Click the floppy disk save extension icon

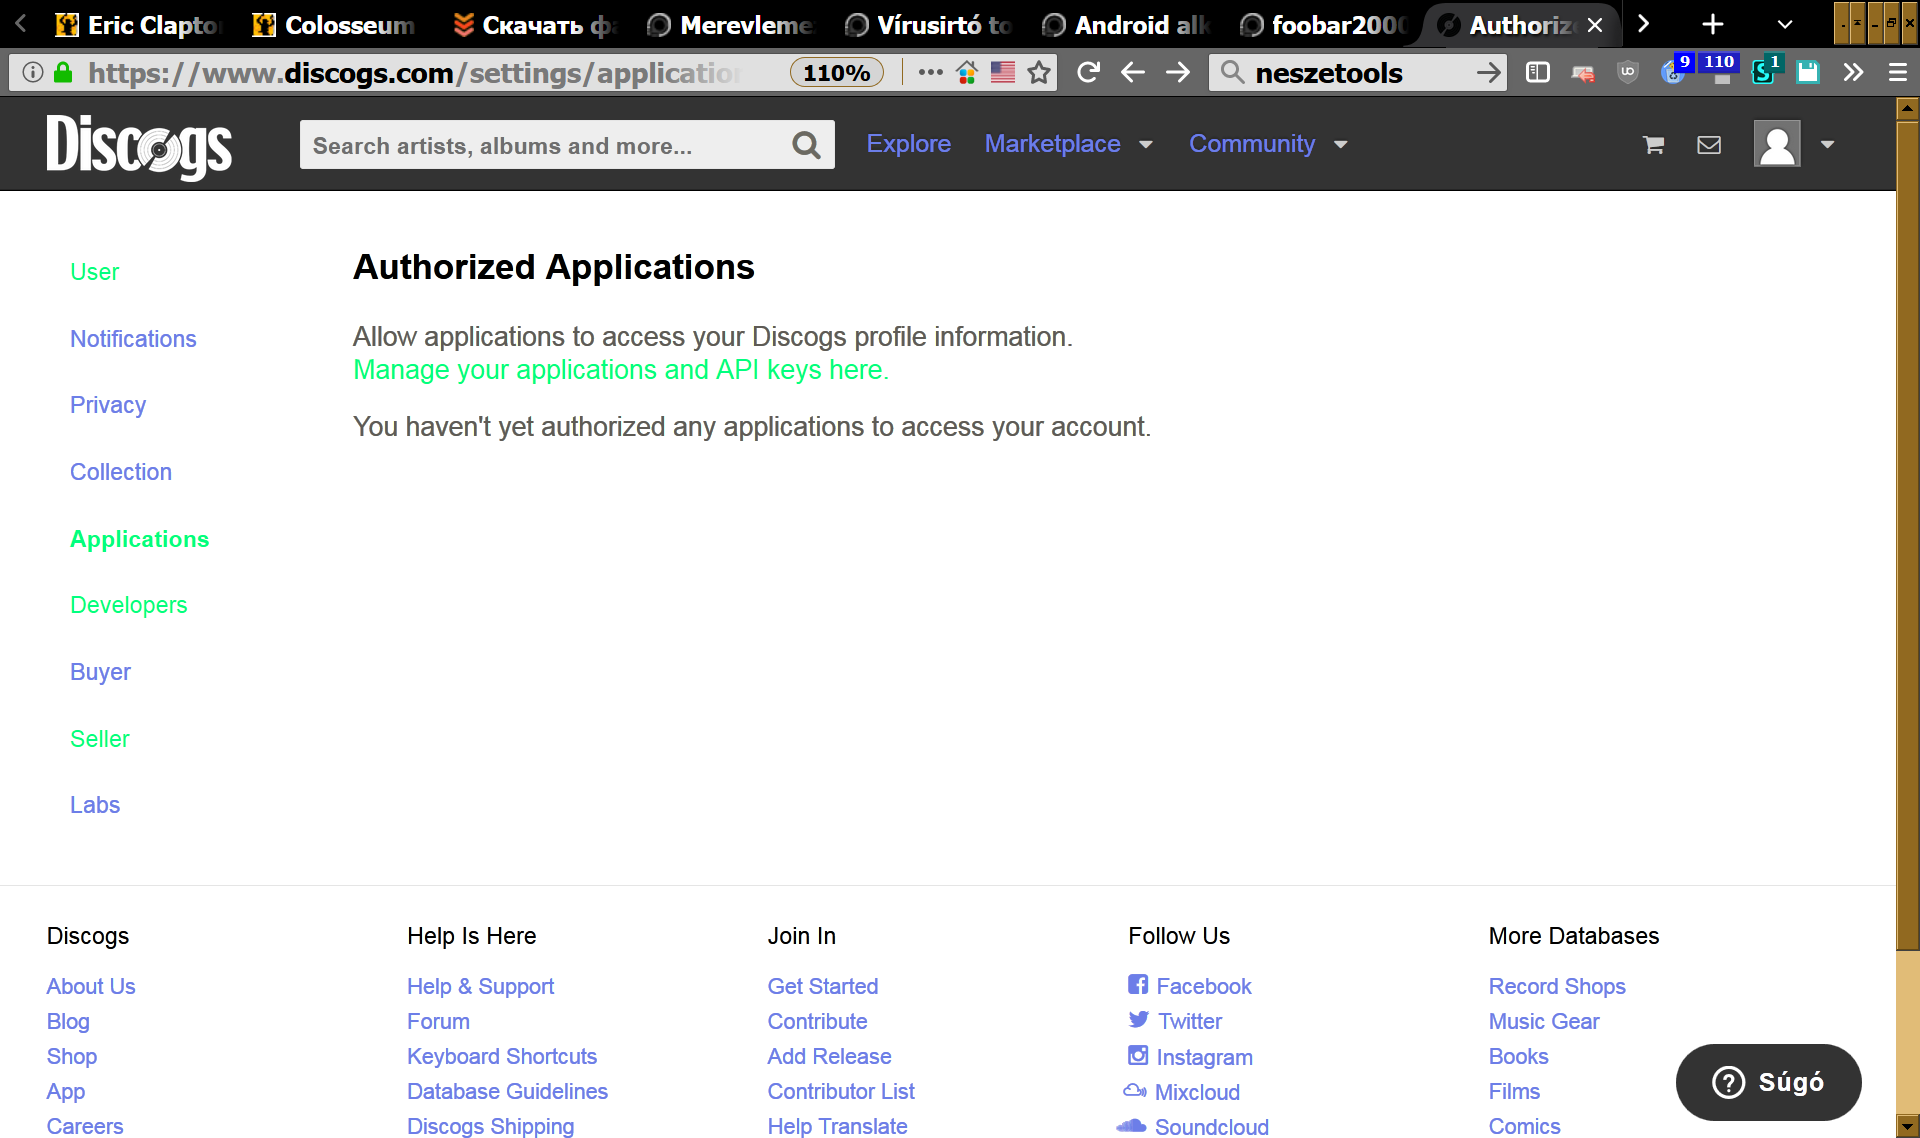click(x=1808, y=73)
